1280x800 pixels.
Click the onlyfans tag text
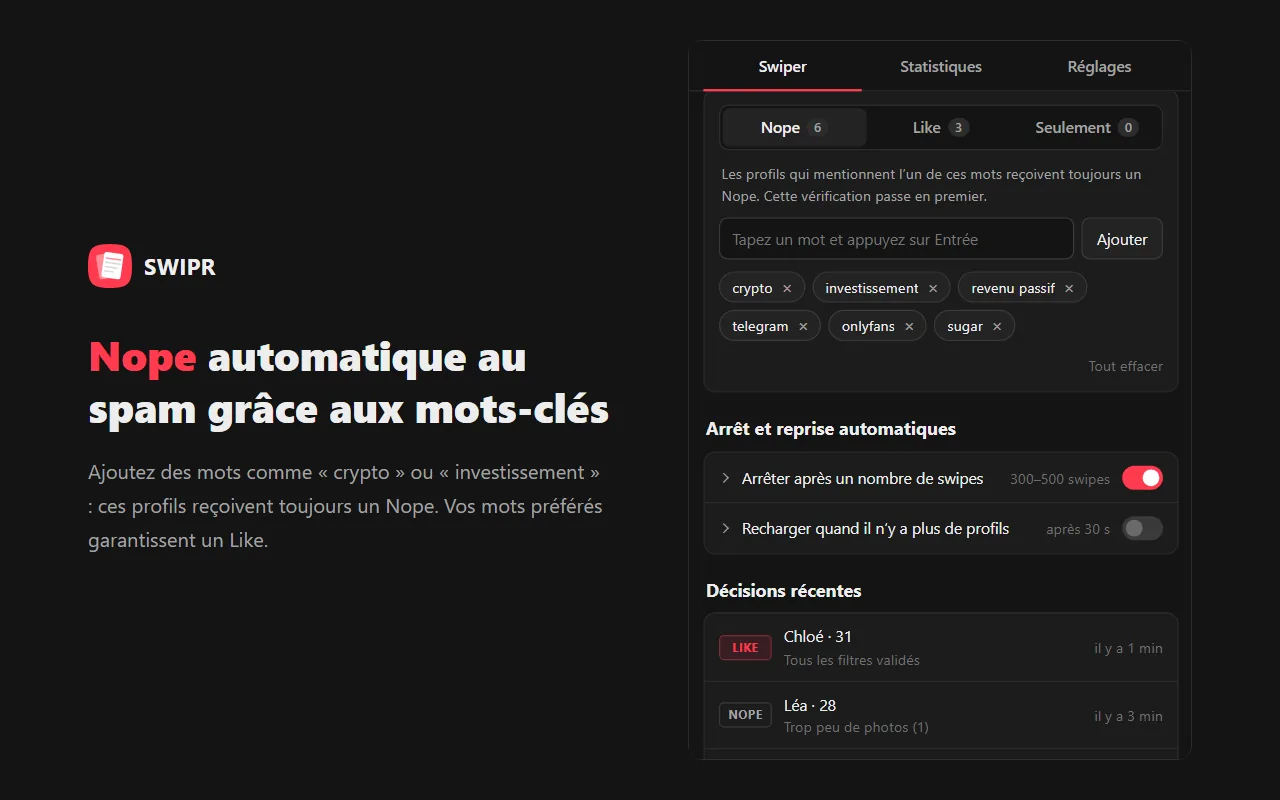point(868,326)
